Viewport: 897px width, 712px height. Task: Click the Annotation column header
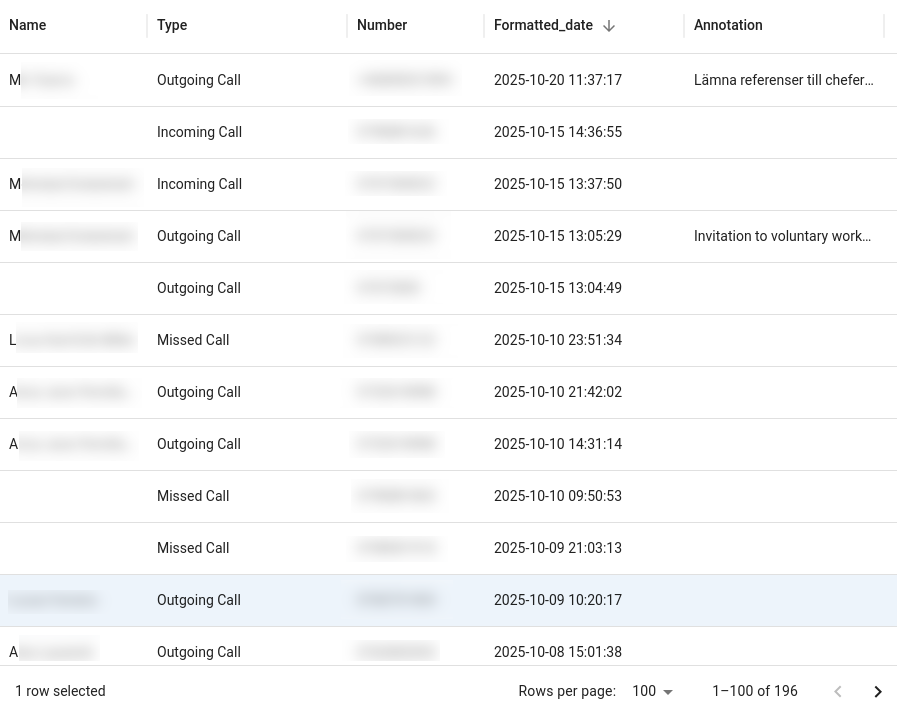click(728, 25)
